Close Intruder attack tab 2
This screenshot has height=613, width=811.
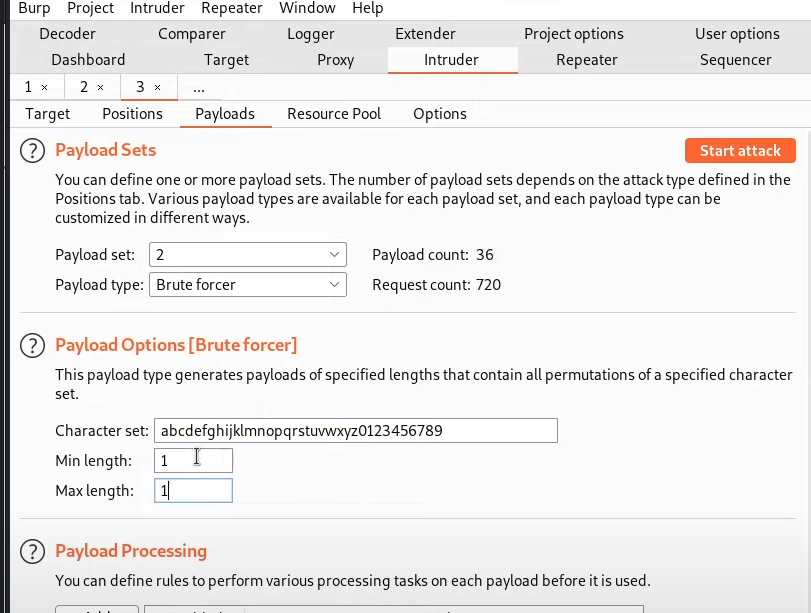click(x=100, y=87)
